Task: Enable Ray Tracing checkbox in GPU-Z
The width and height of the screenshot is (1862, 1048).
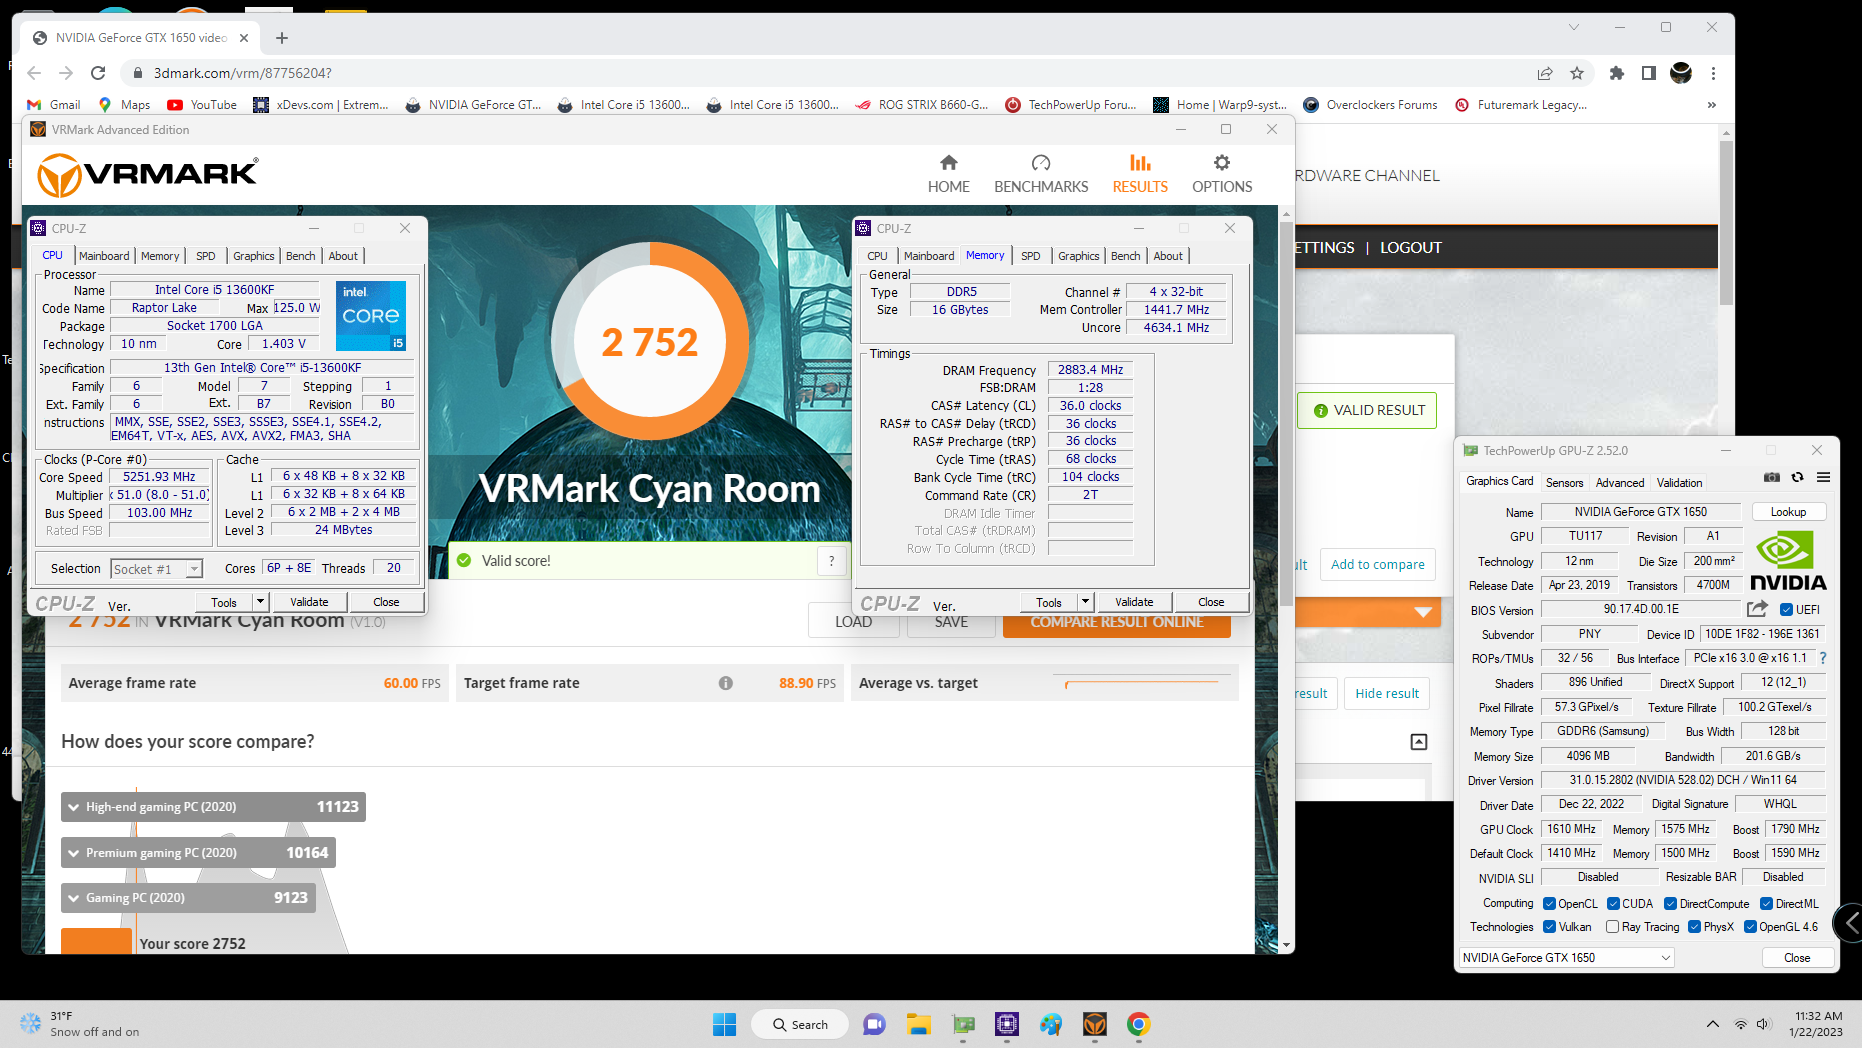Action: coord(1612,927)
